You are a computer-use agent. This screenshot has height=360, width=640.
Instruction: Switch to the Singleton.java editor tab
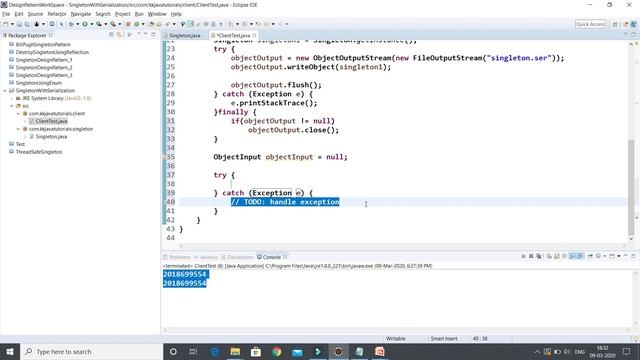pyautogui.click(x=184, y=36)
